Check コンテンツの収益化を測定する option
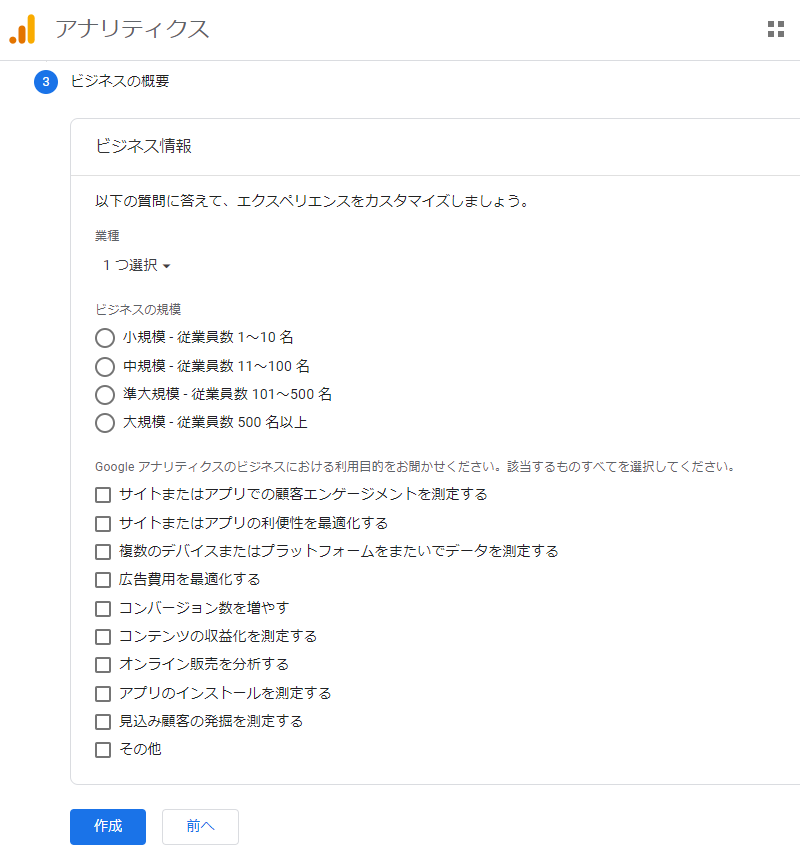Screen dimensions: 800x855 click(103, 636)
